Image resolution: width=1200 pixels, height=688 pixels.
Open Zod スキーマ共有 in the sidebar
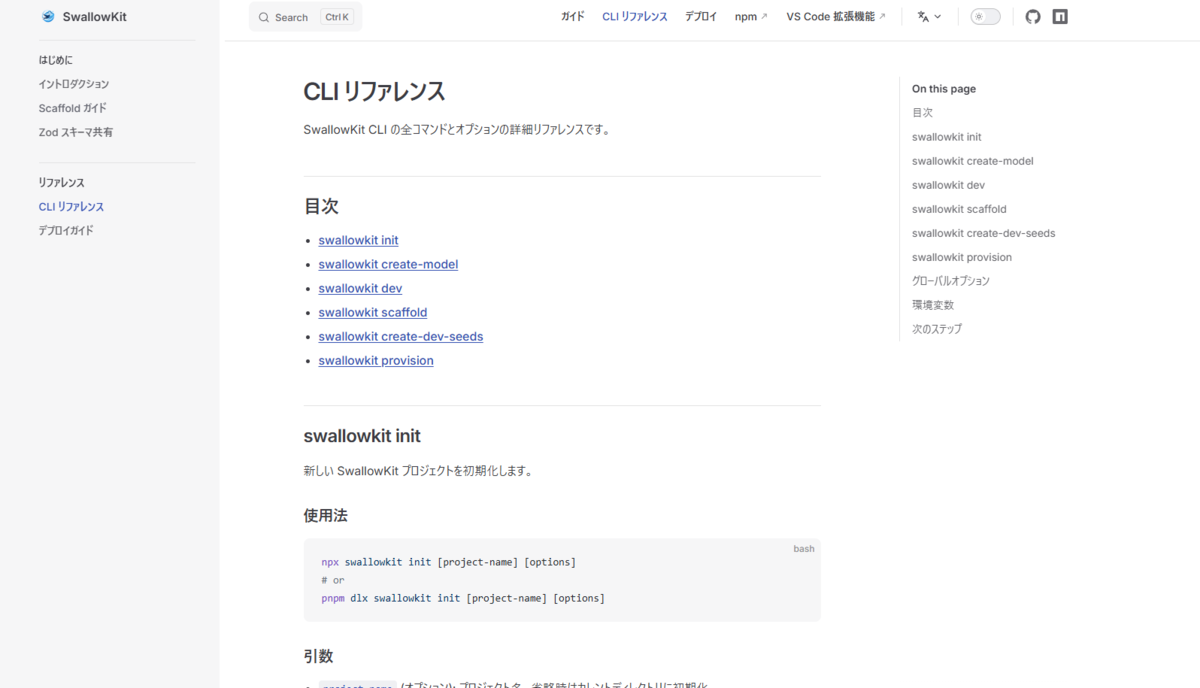pyautogui.click(x=76, y=132)
